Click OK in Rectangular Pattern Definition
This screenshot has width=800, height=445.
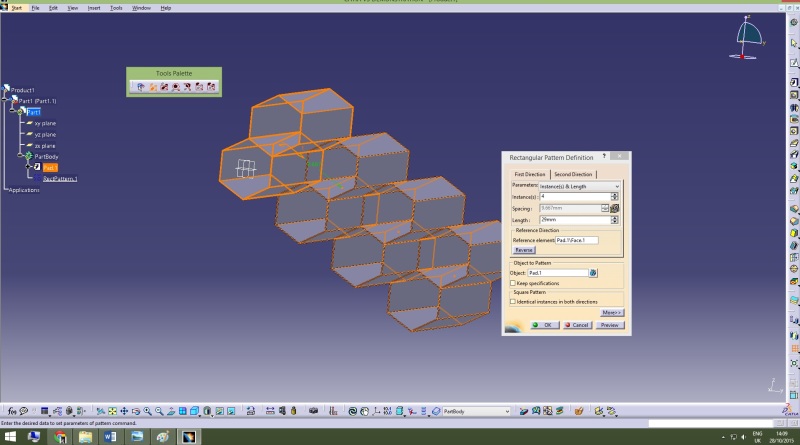point(544,325)
